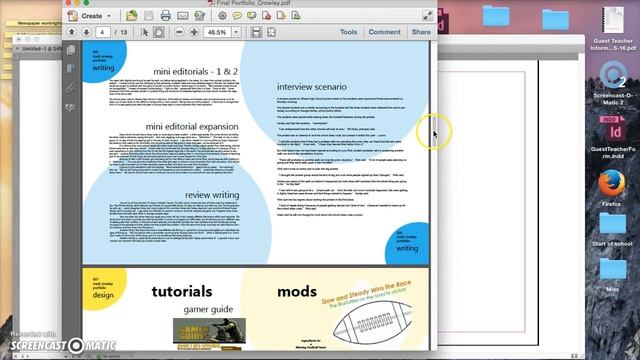Click the insert page icon
The image size is (640, 360).
pyautogui.click(x=296, y=16)
